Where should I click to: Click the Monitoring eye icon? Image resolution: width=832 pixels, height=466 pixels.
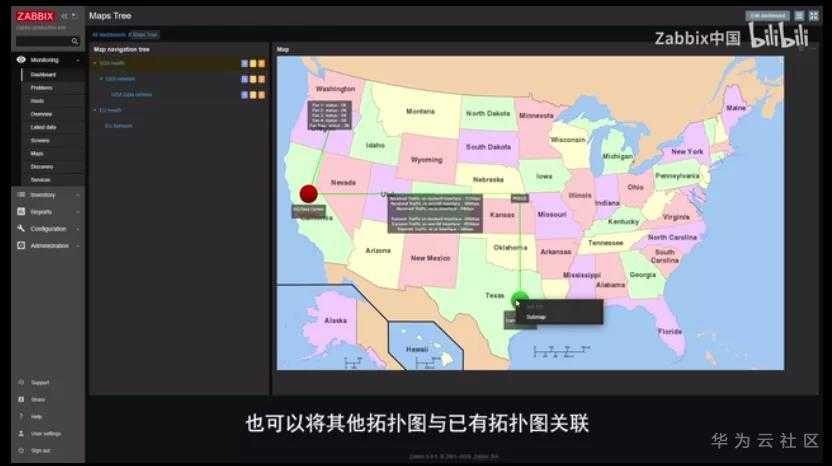click(21, 59)
